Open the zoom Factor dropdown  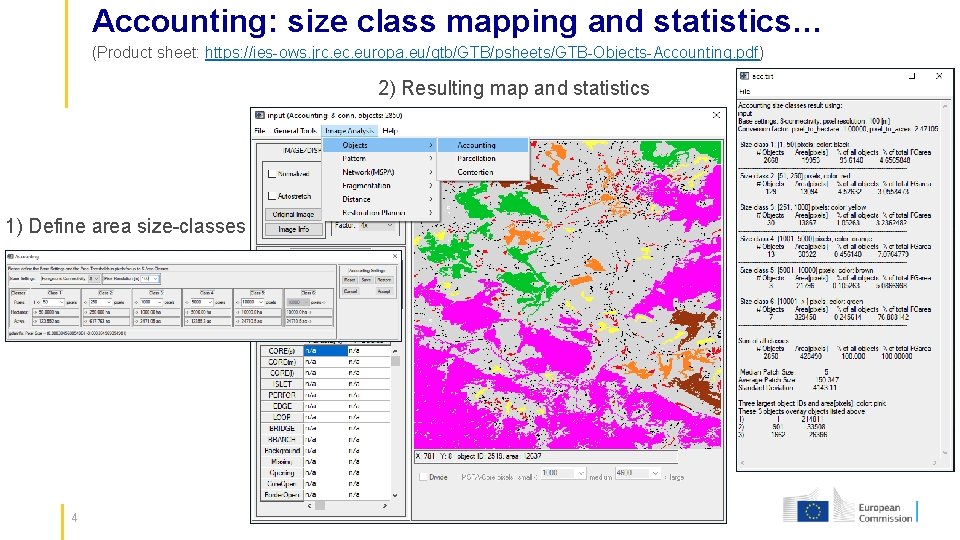[x=378, y=225]
